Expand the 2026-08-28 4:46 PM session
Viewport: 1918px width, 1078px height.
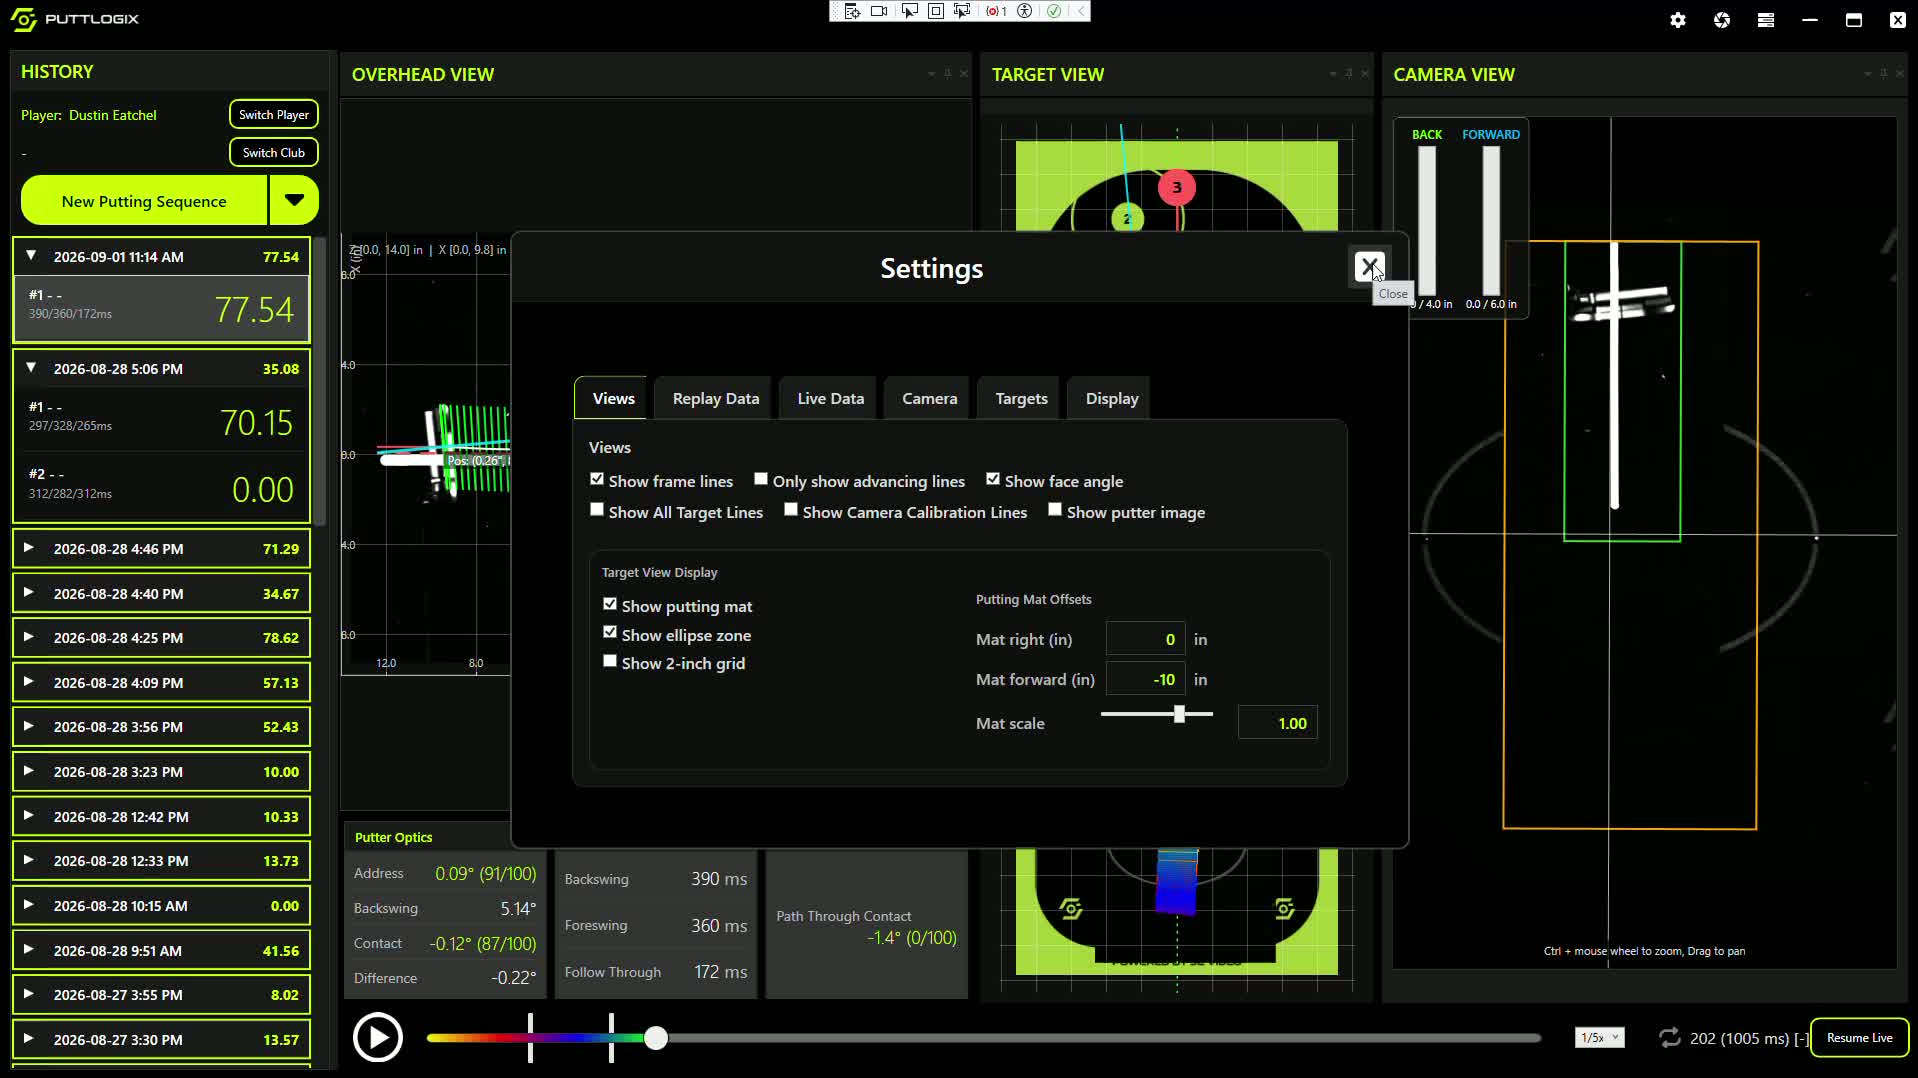pos(29,548)
